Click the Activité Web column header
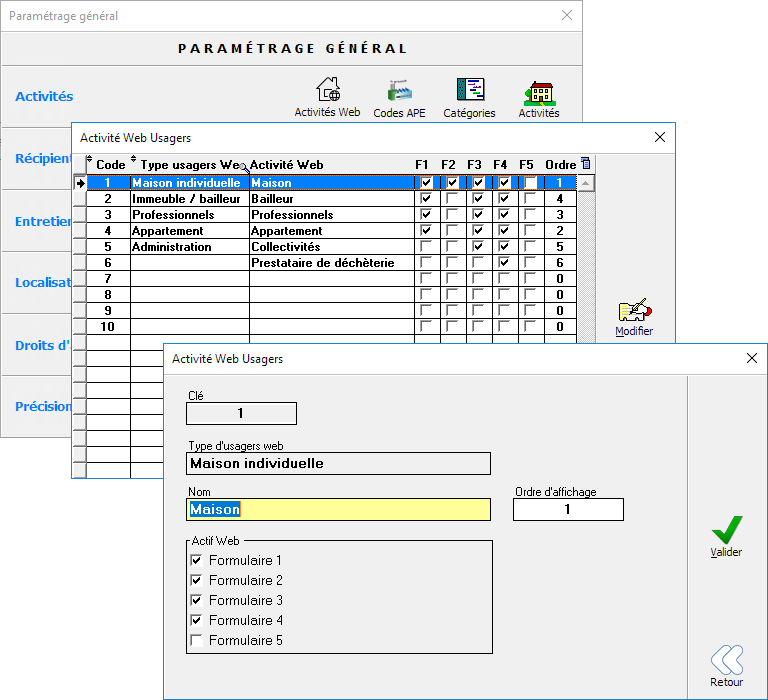The height and width of the screenshot is (700, 768). (x=287, y=165)
